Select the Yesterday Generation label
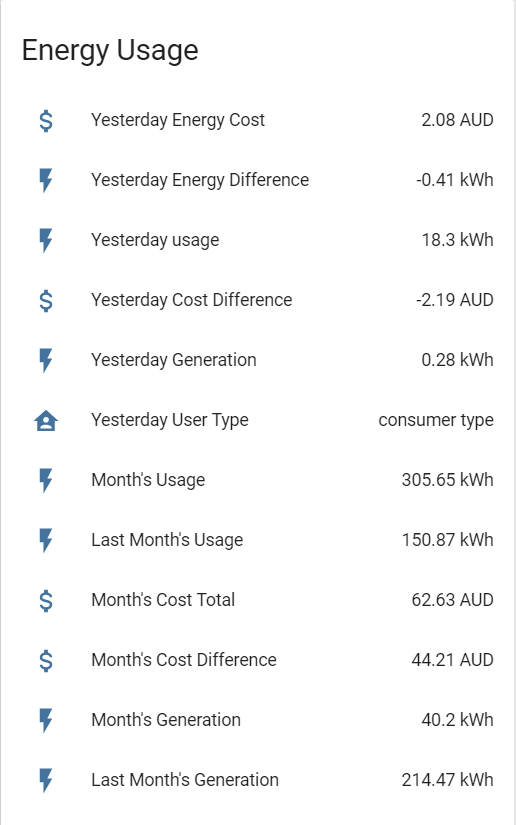Screen dimensions: 516x825 coord(174,360)
